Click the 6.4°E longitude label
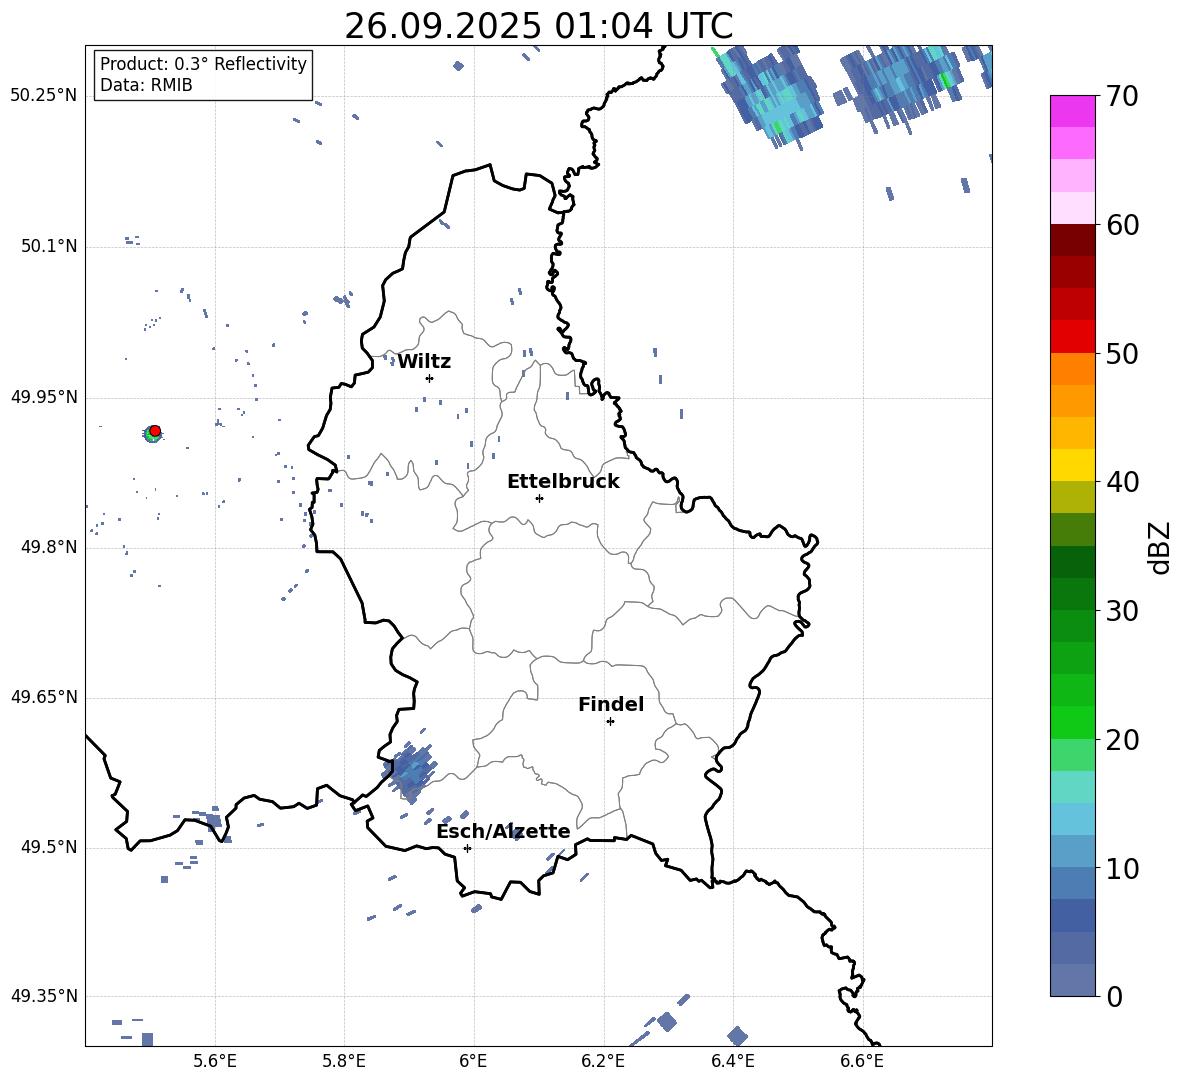Screen dimensions: 1184x1081 [732, 1061]
